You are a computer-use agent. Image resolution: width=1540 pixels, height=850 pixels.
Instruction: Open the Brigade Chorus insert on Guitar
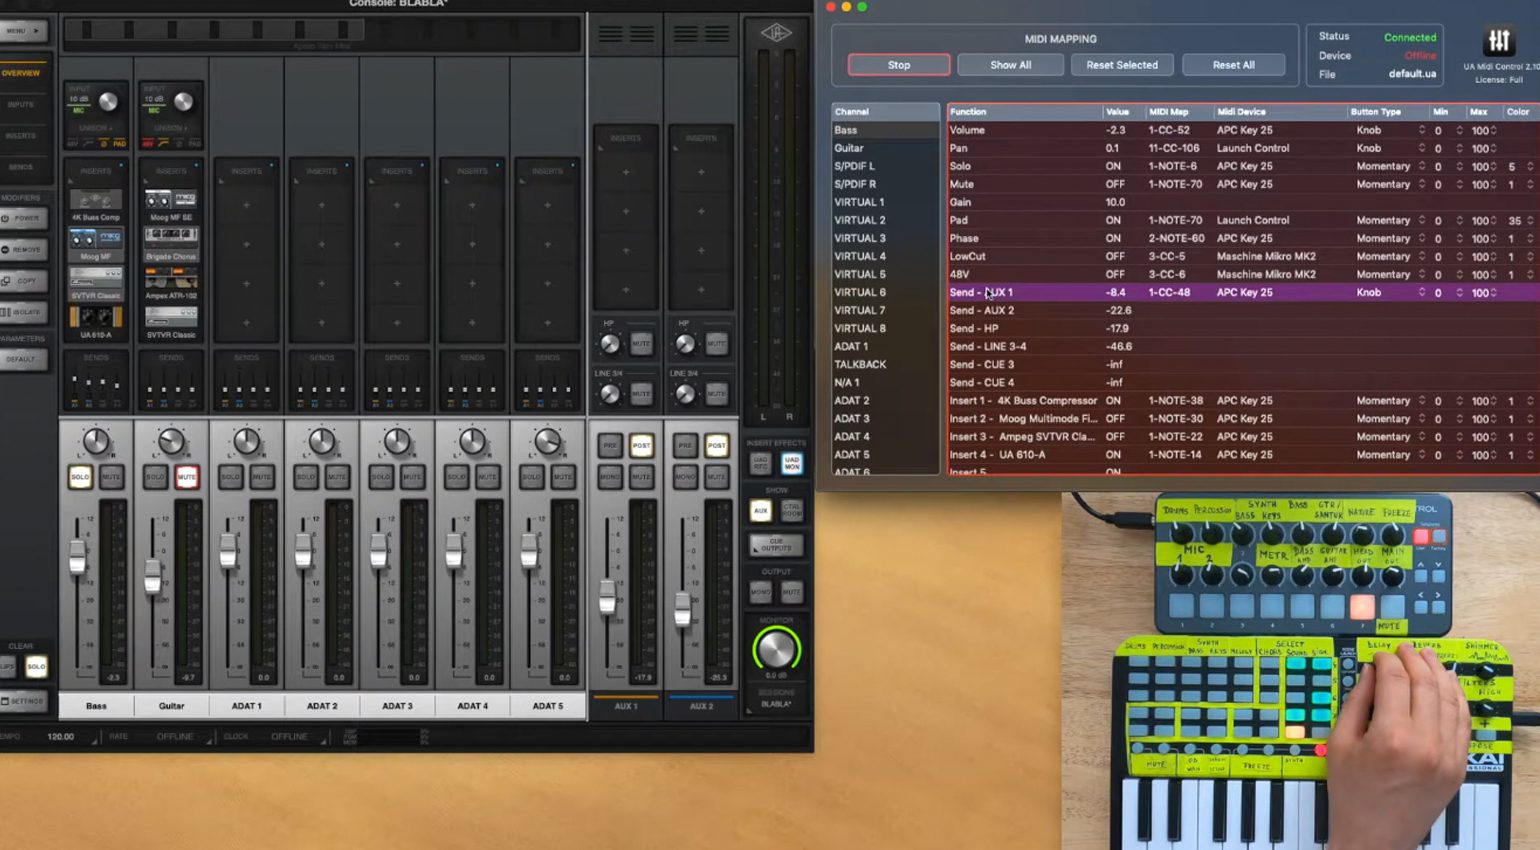pyautogui.click(x=171, y=239)
